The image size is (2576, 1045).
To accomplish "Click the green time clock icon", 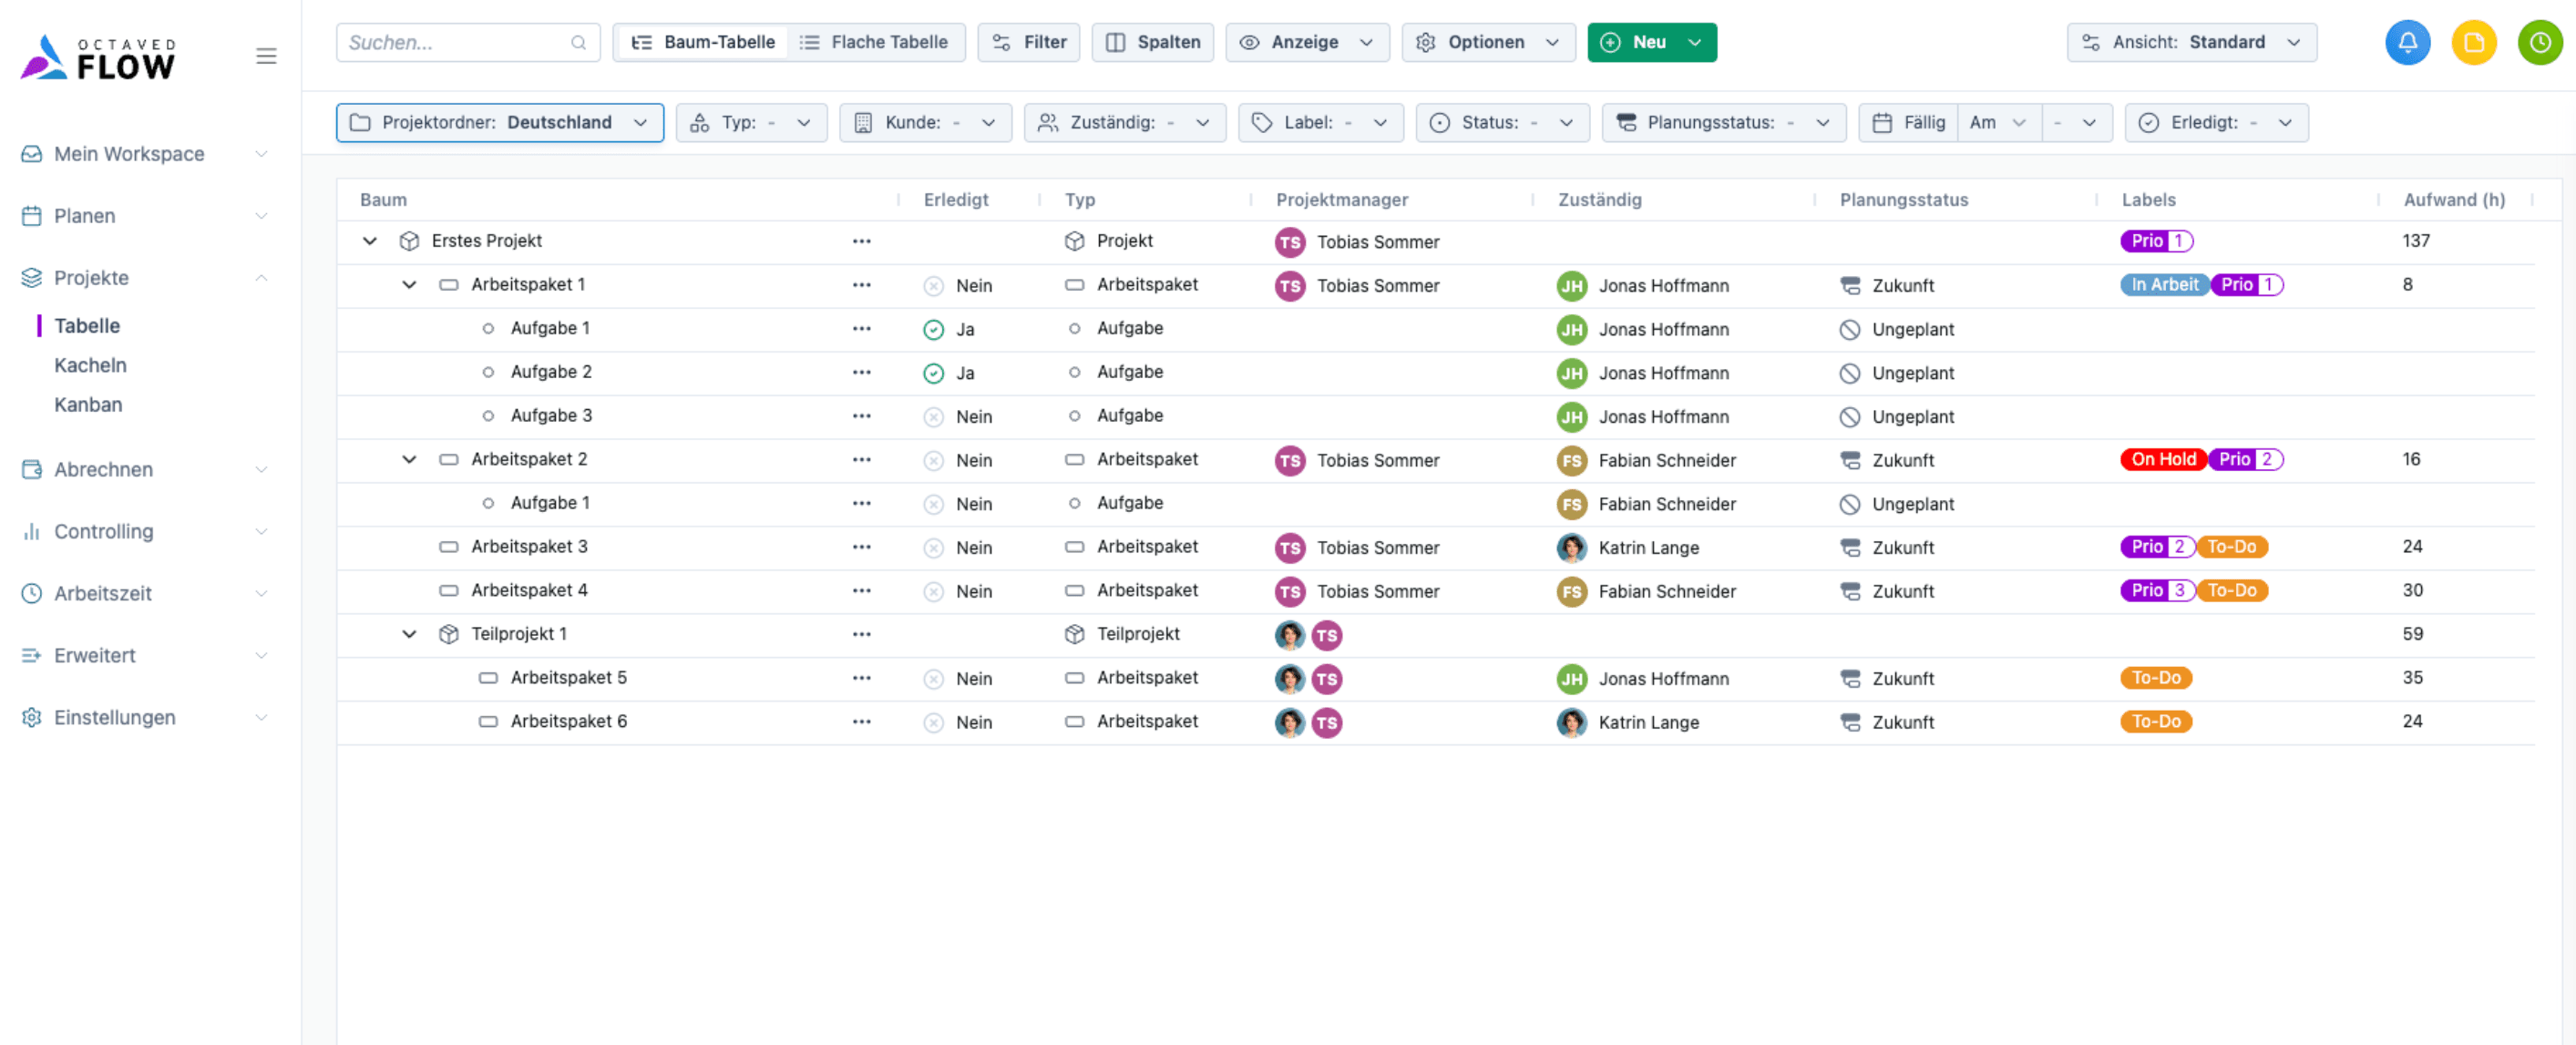I will (x=2539, y=42).
